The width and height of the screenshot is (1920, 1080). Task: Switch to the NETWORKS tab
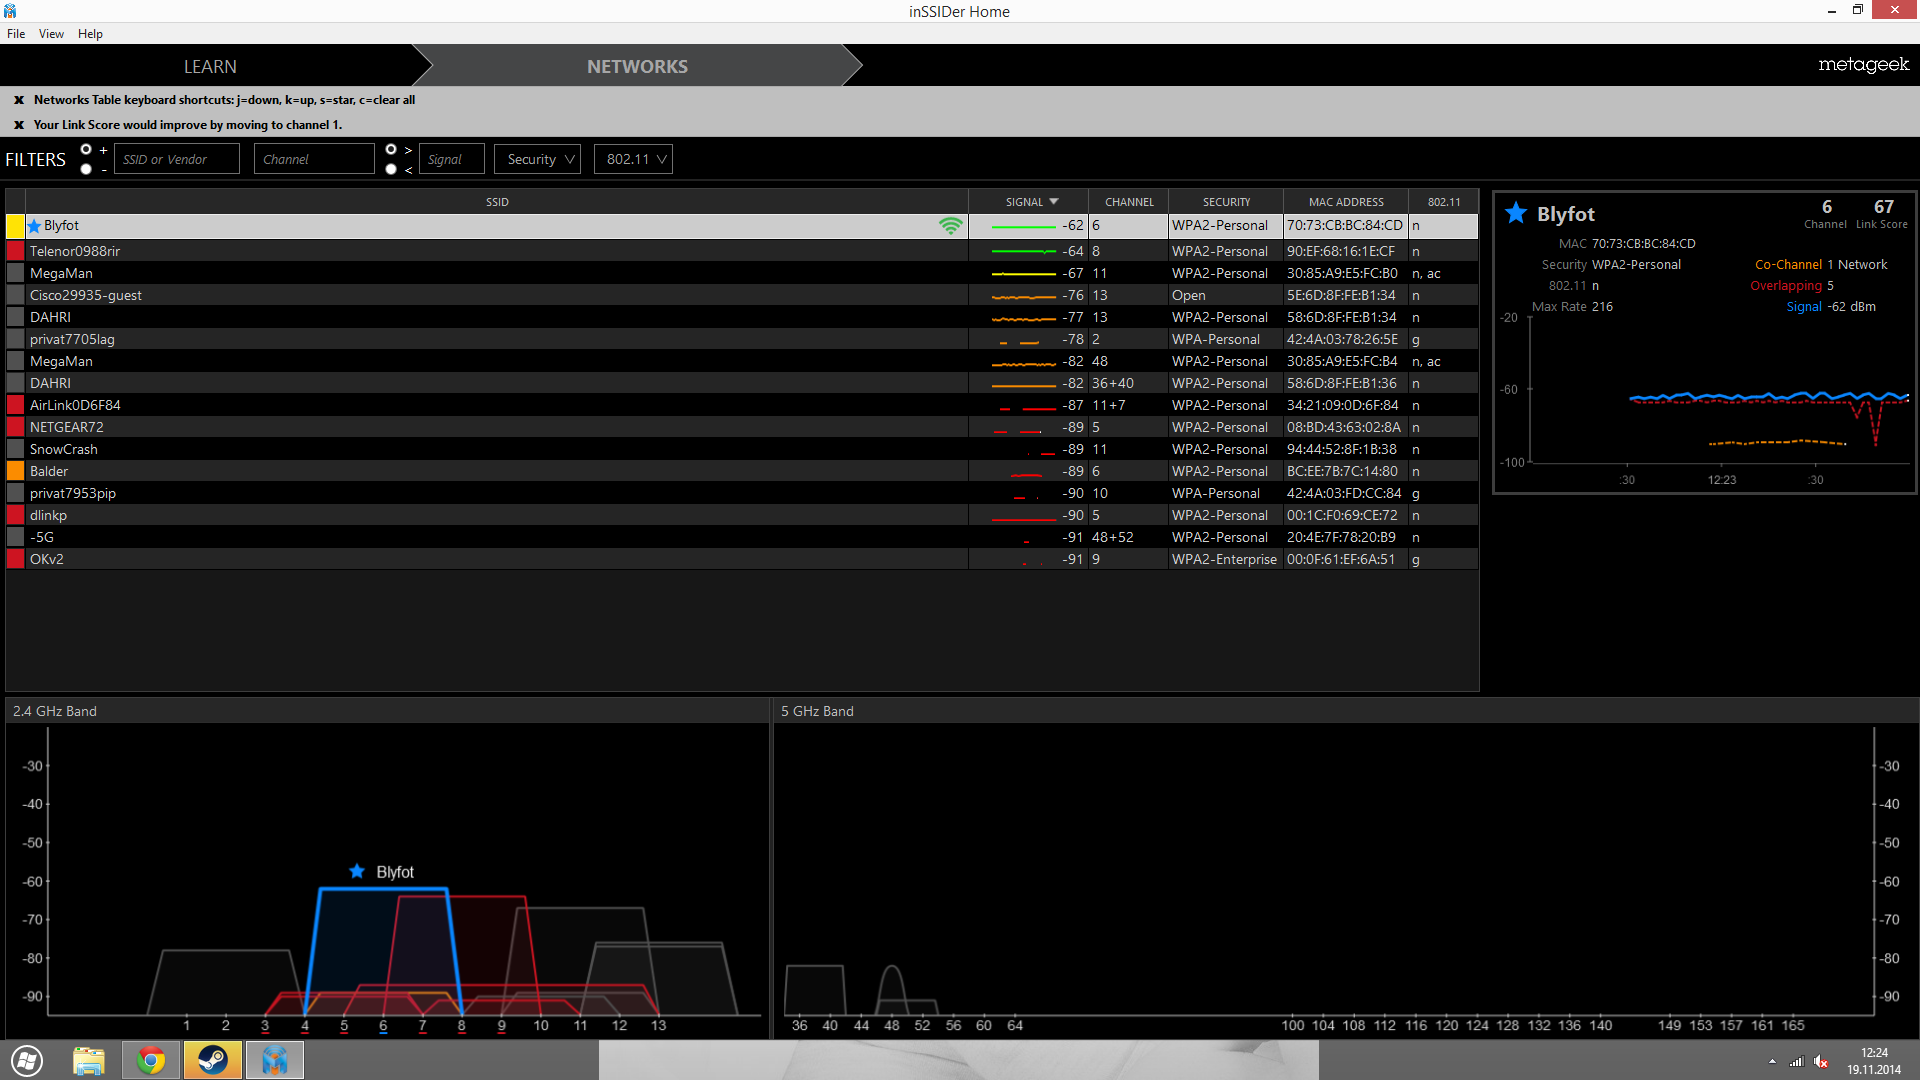point(637,66)
